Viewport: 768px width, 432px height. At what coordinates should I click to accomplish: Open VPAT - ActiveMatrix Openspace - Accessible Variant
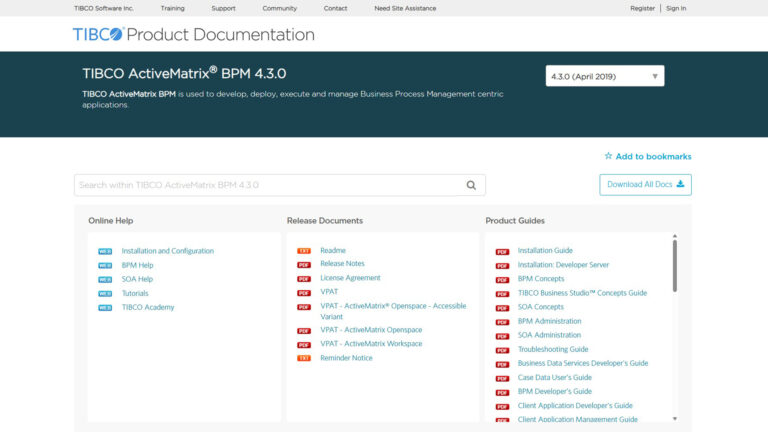coord(393,311)
